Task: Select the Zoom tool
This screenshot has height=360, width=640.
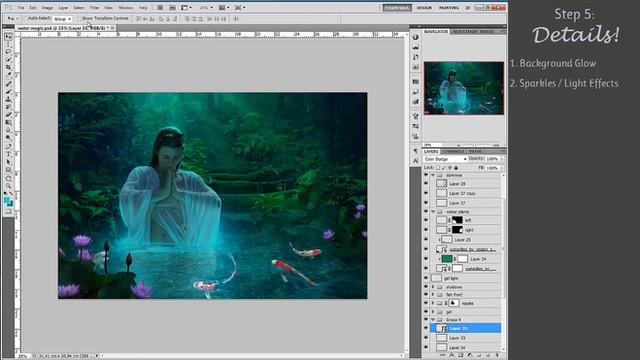Action: tap(9, 186)
